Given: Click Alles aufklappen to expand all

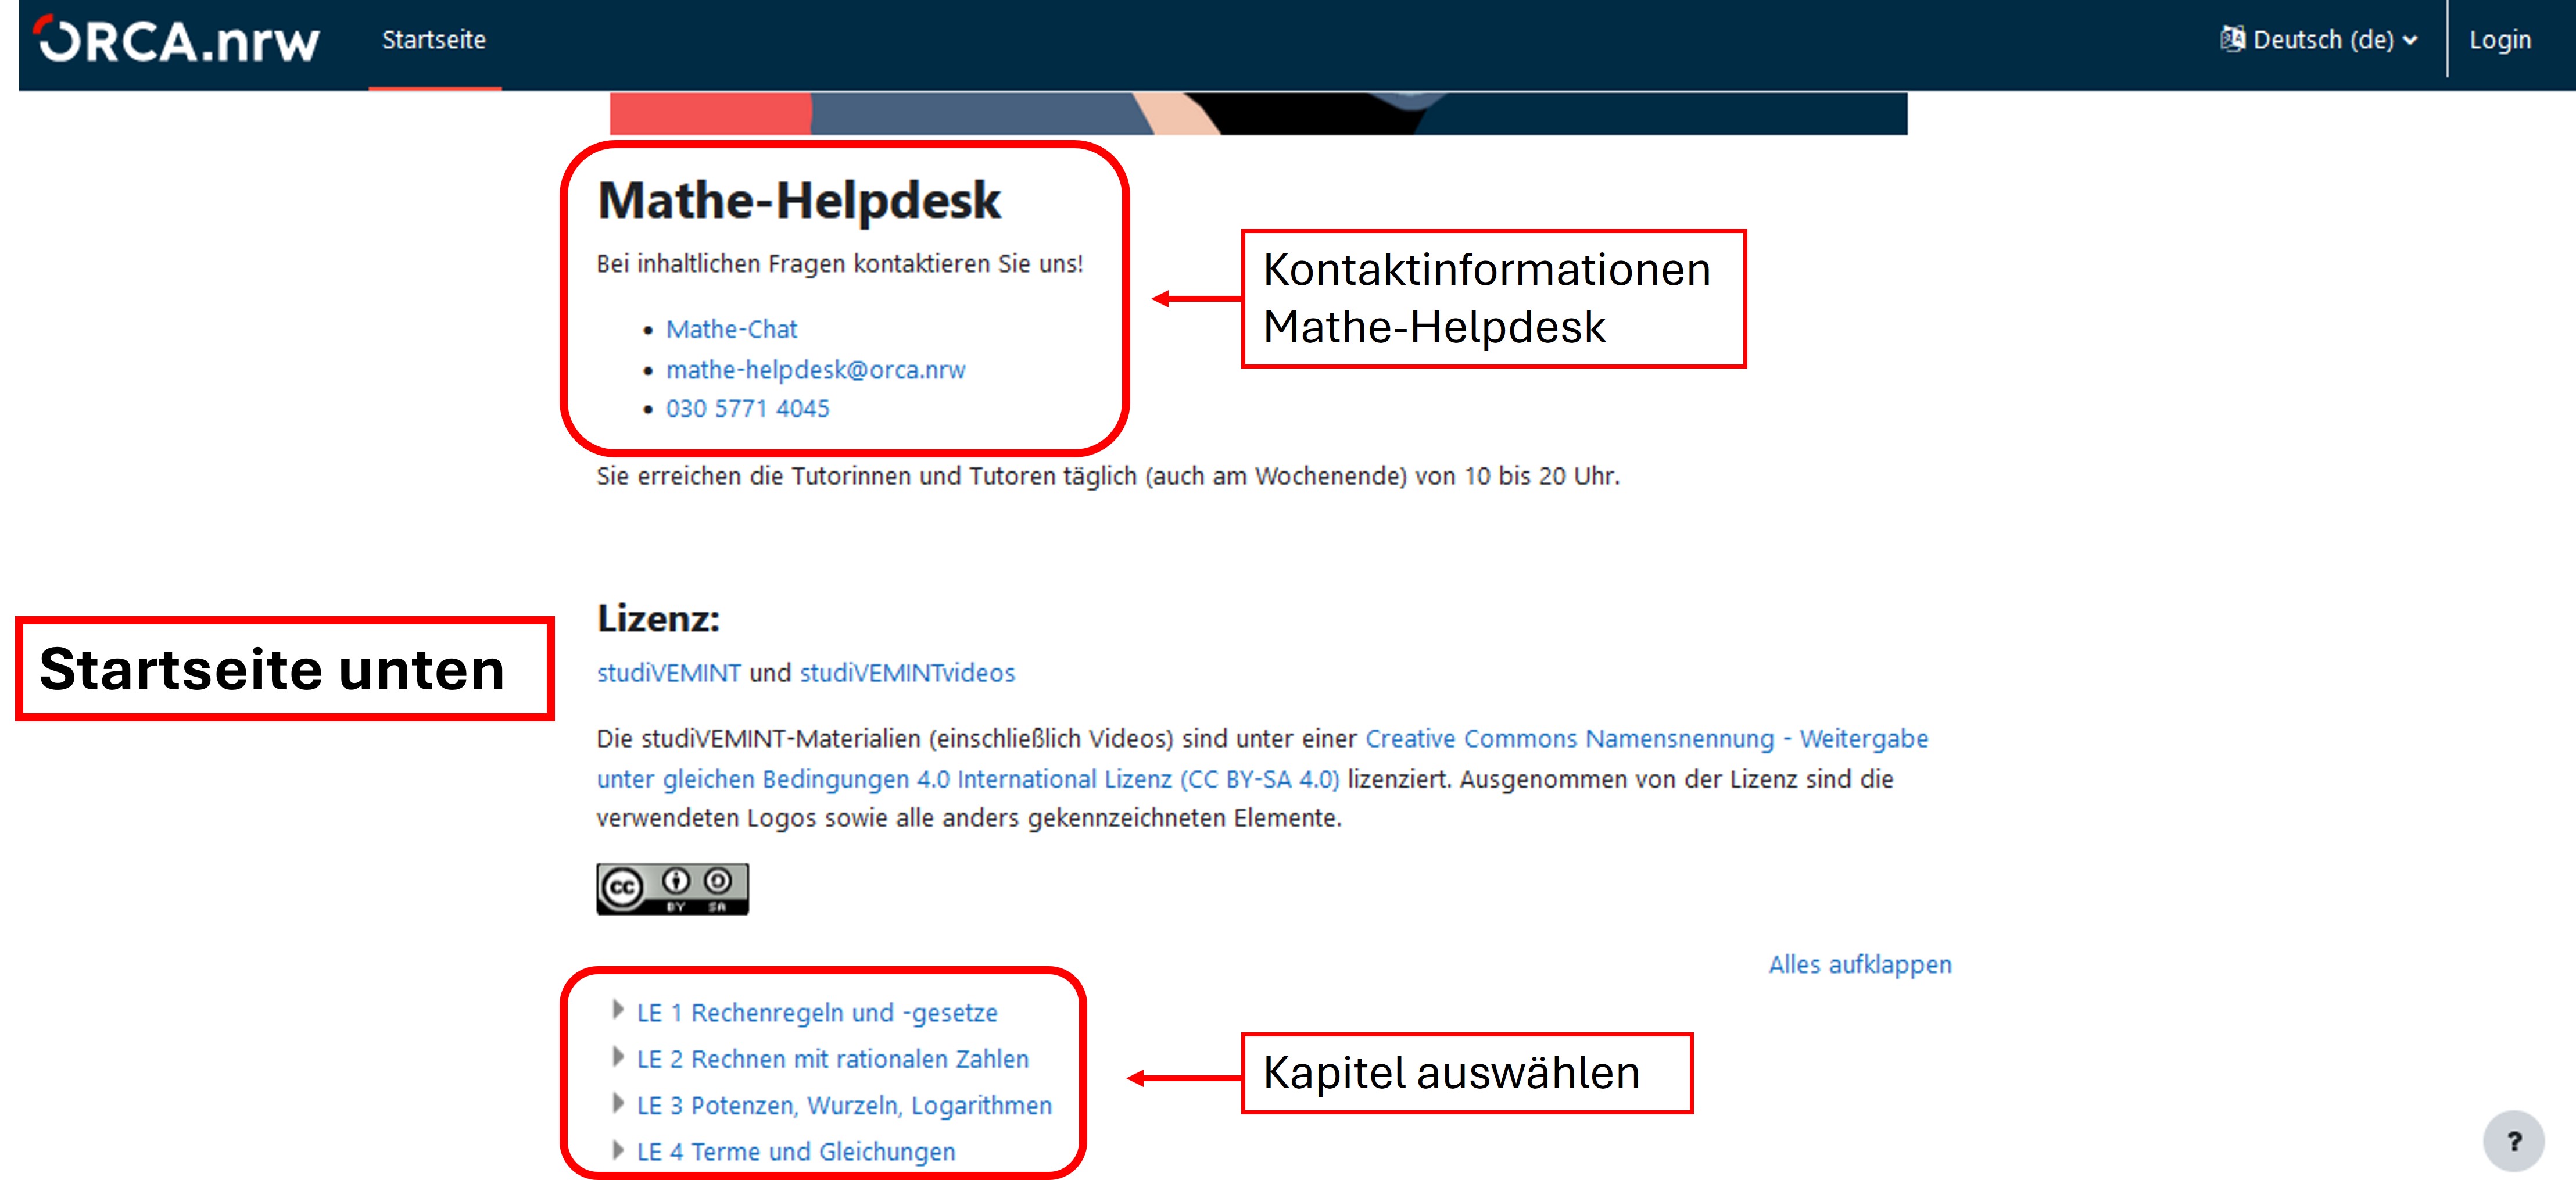Looking at the screenshot, I should [x=1859, y=965].
